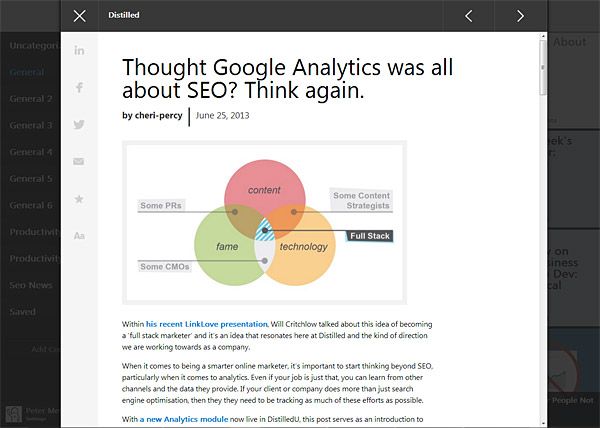Share the article on Twitter
The image size is (600, 428).
coord(79,125)
